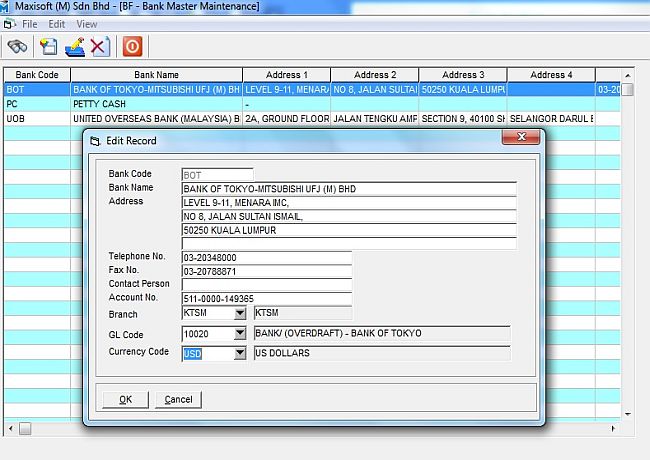
Task: Close the Edit Record dialog
Action: pyautogui.click(x=520, y=139)
